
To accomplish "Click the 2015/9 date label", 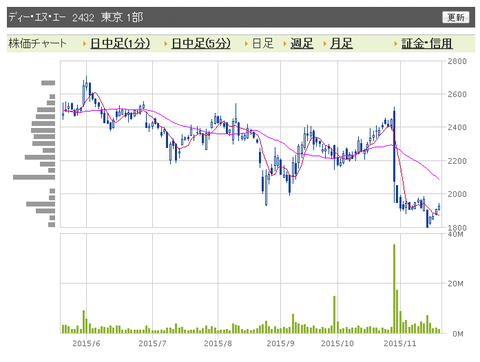I will (x=280, y=344).
